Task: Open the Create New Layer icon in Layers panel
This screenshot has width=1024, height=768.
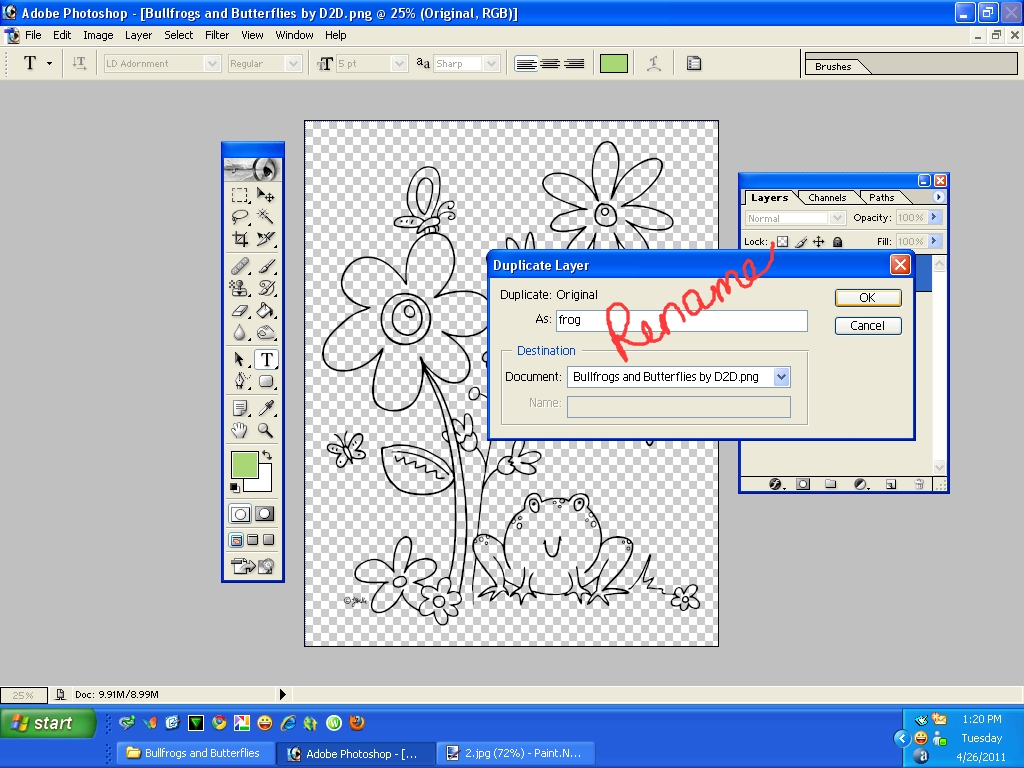Action: point(890,483)
